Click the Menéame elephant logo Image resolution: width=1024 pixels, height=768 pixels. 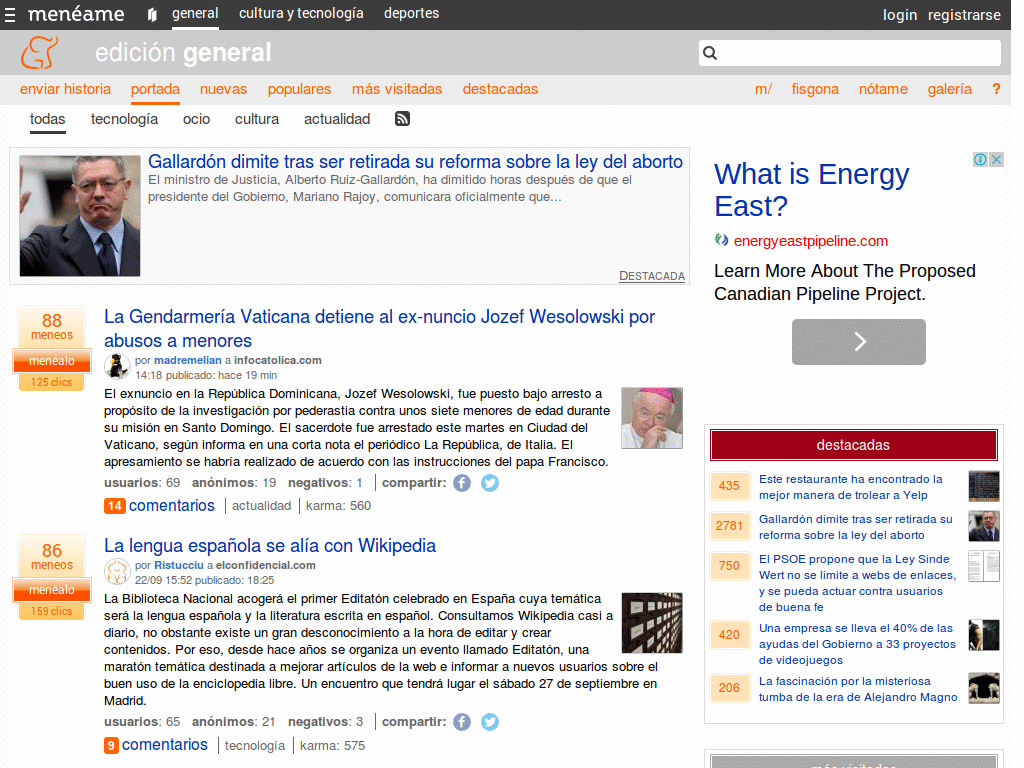coord(39,52)
